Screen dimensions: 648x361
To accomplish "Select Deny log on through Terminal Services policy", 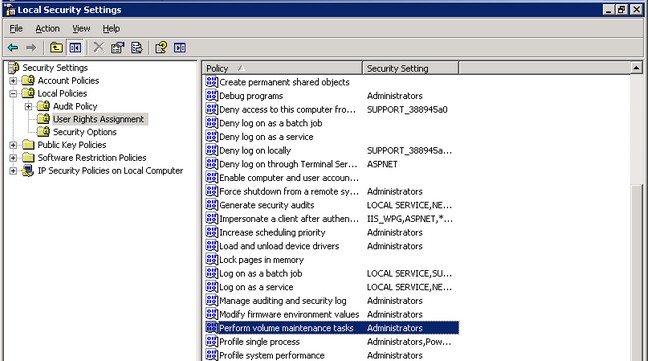I will [x=288, y=164].
